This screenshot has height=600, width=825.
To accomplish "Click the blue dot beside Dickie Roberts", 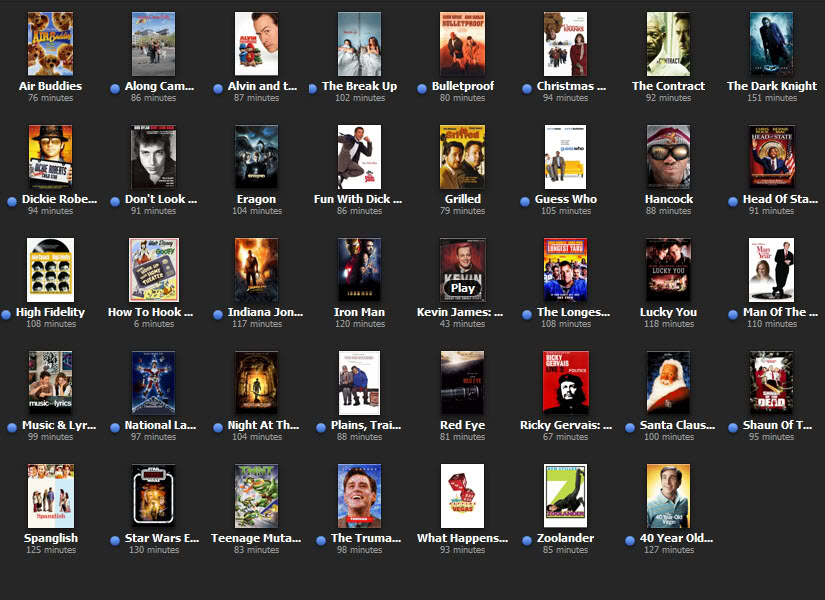I will [x=12, y=202].
